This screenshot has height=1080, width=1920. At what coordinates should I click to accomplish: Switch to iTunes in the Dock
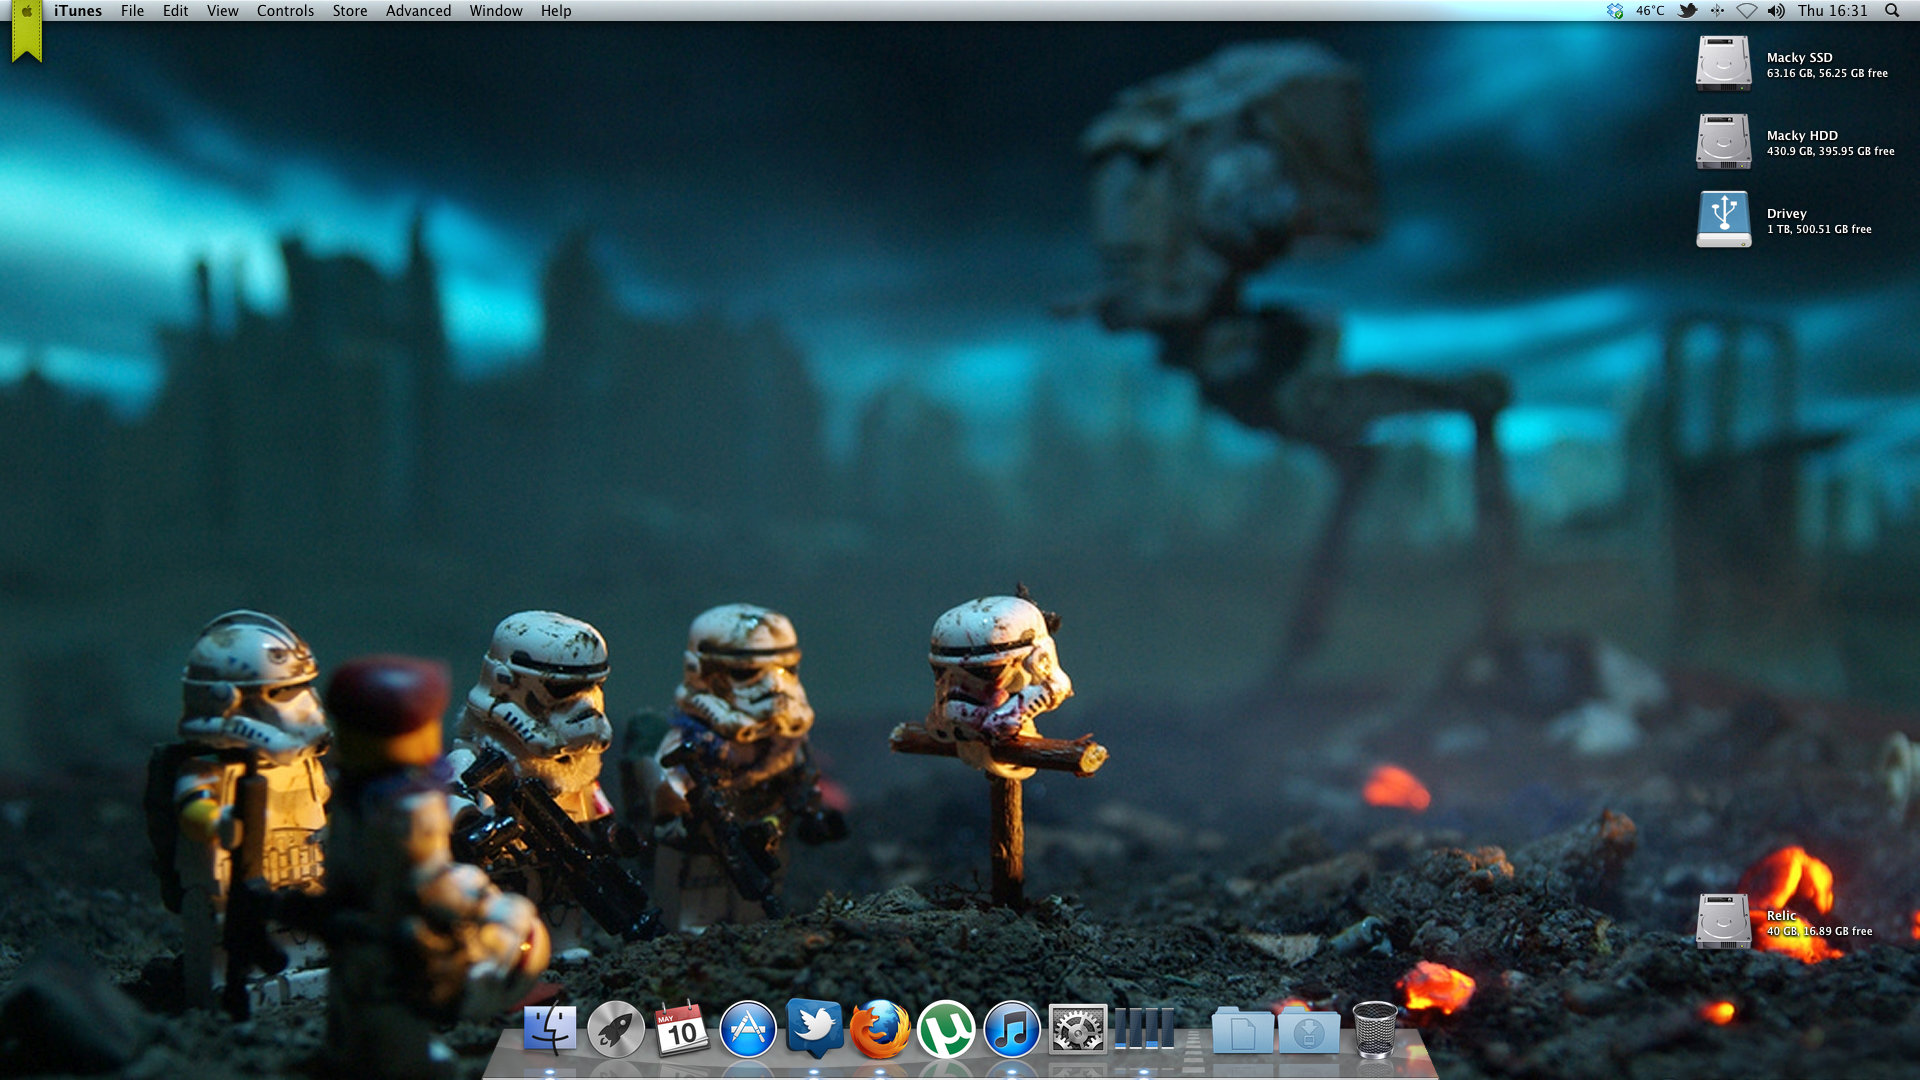point(1012,1029)
